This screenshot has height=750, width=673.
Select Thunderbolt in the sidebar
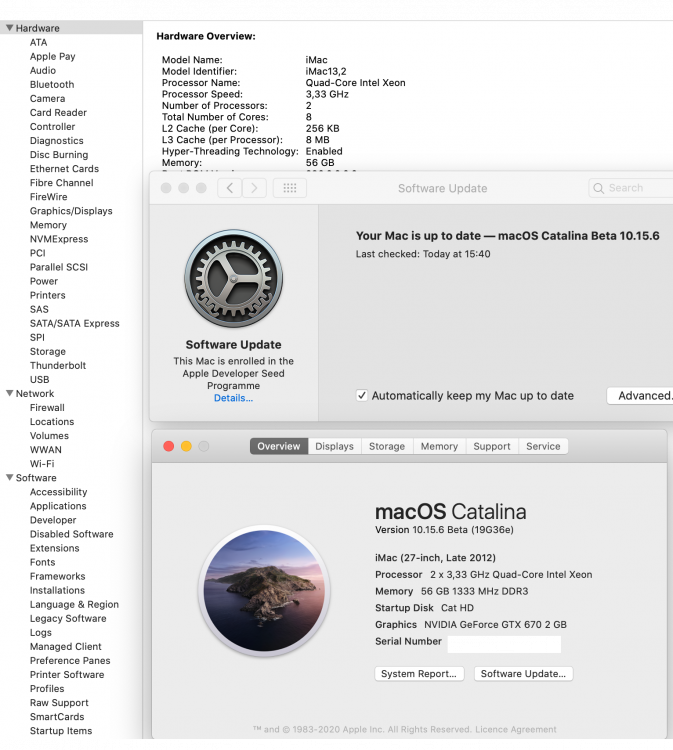58,365
